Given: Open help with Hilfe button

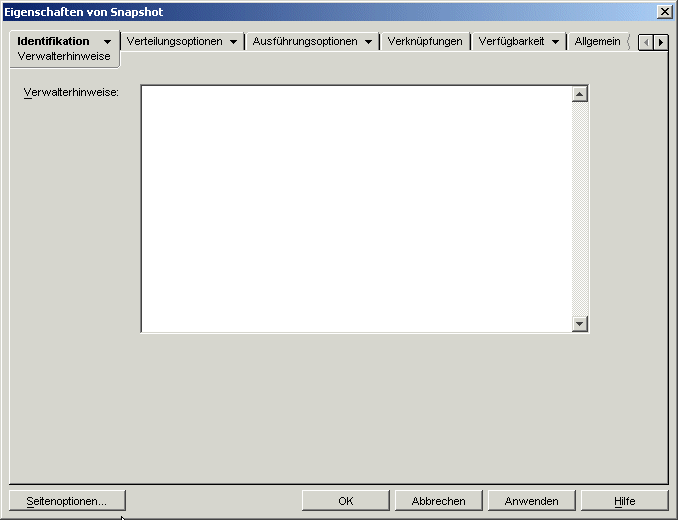Looking at the screenshot, I should click(624, 501).
